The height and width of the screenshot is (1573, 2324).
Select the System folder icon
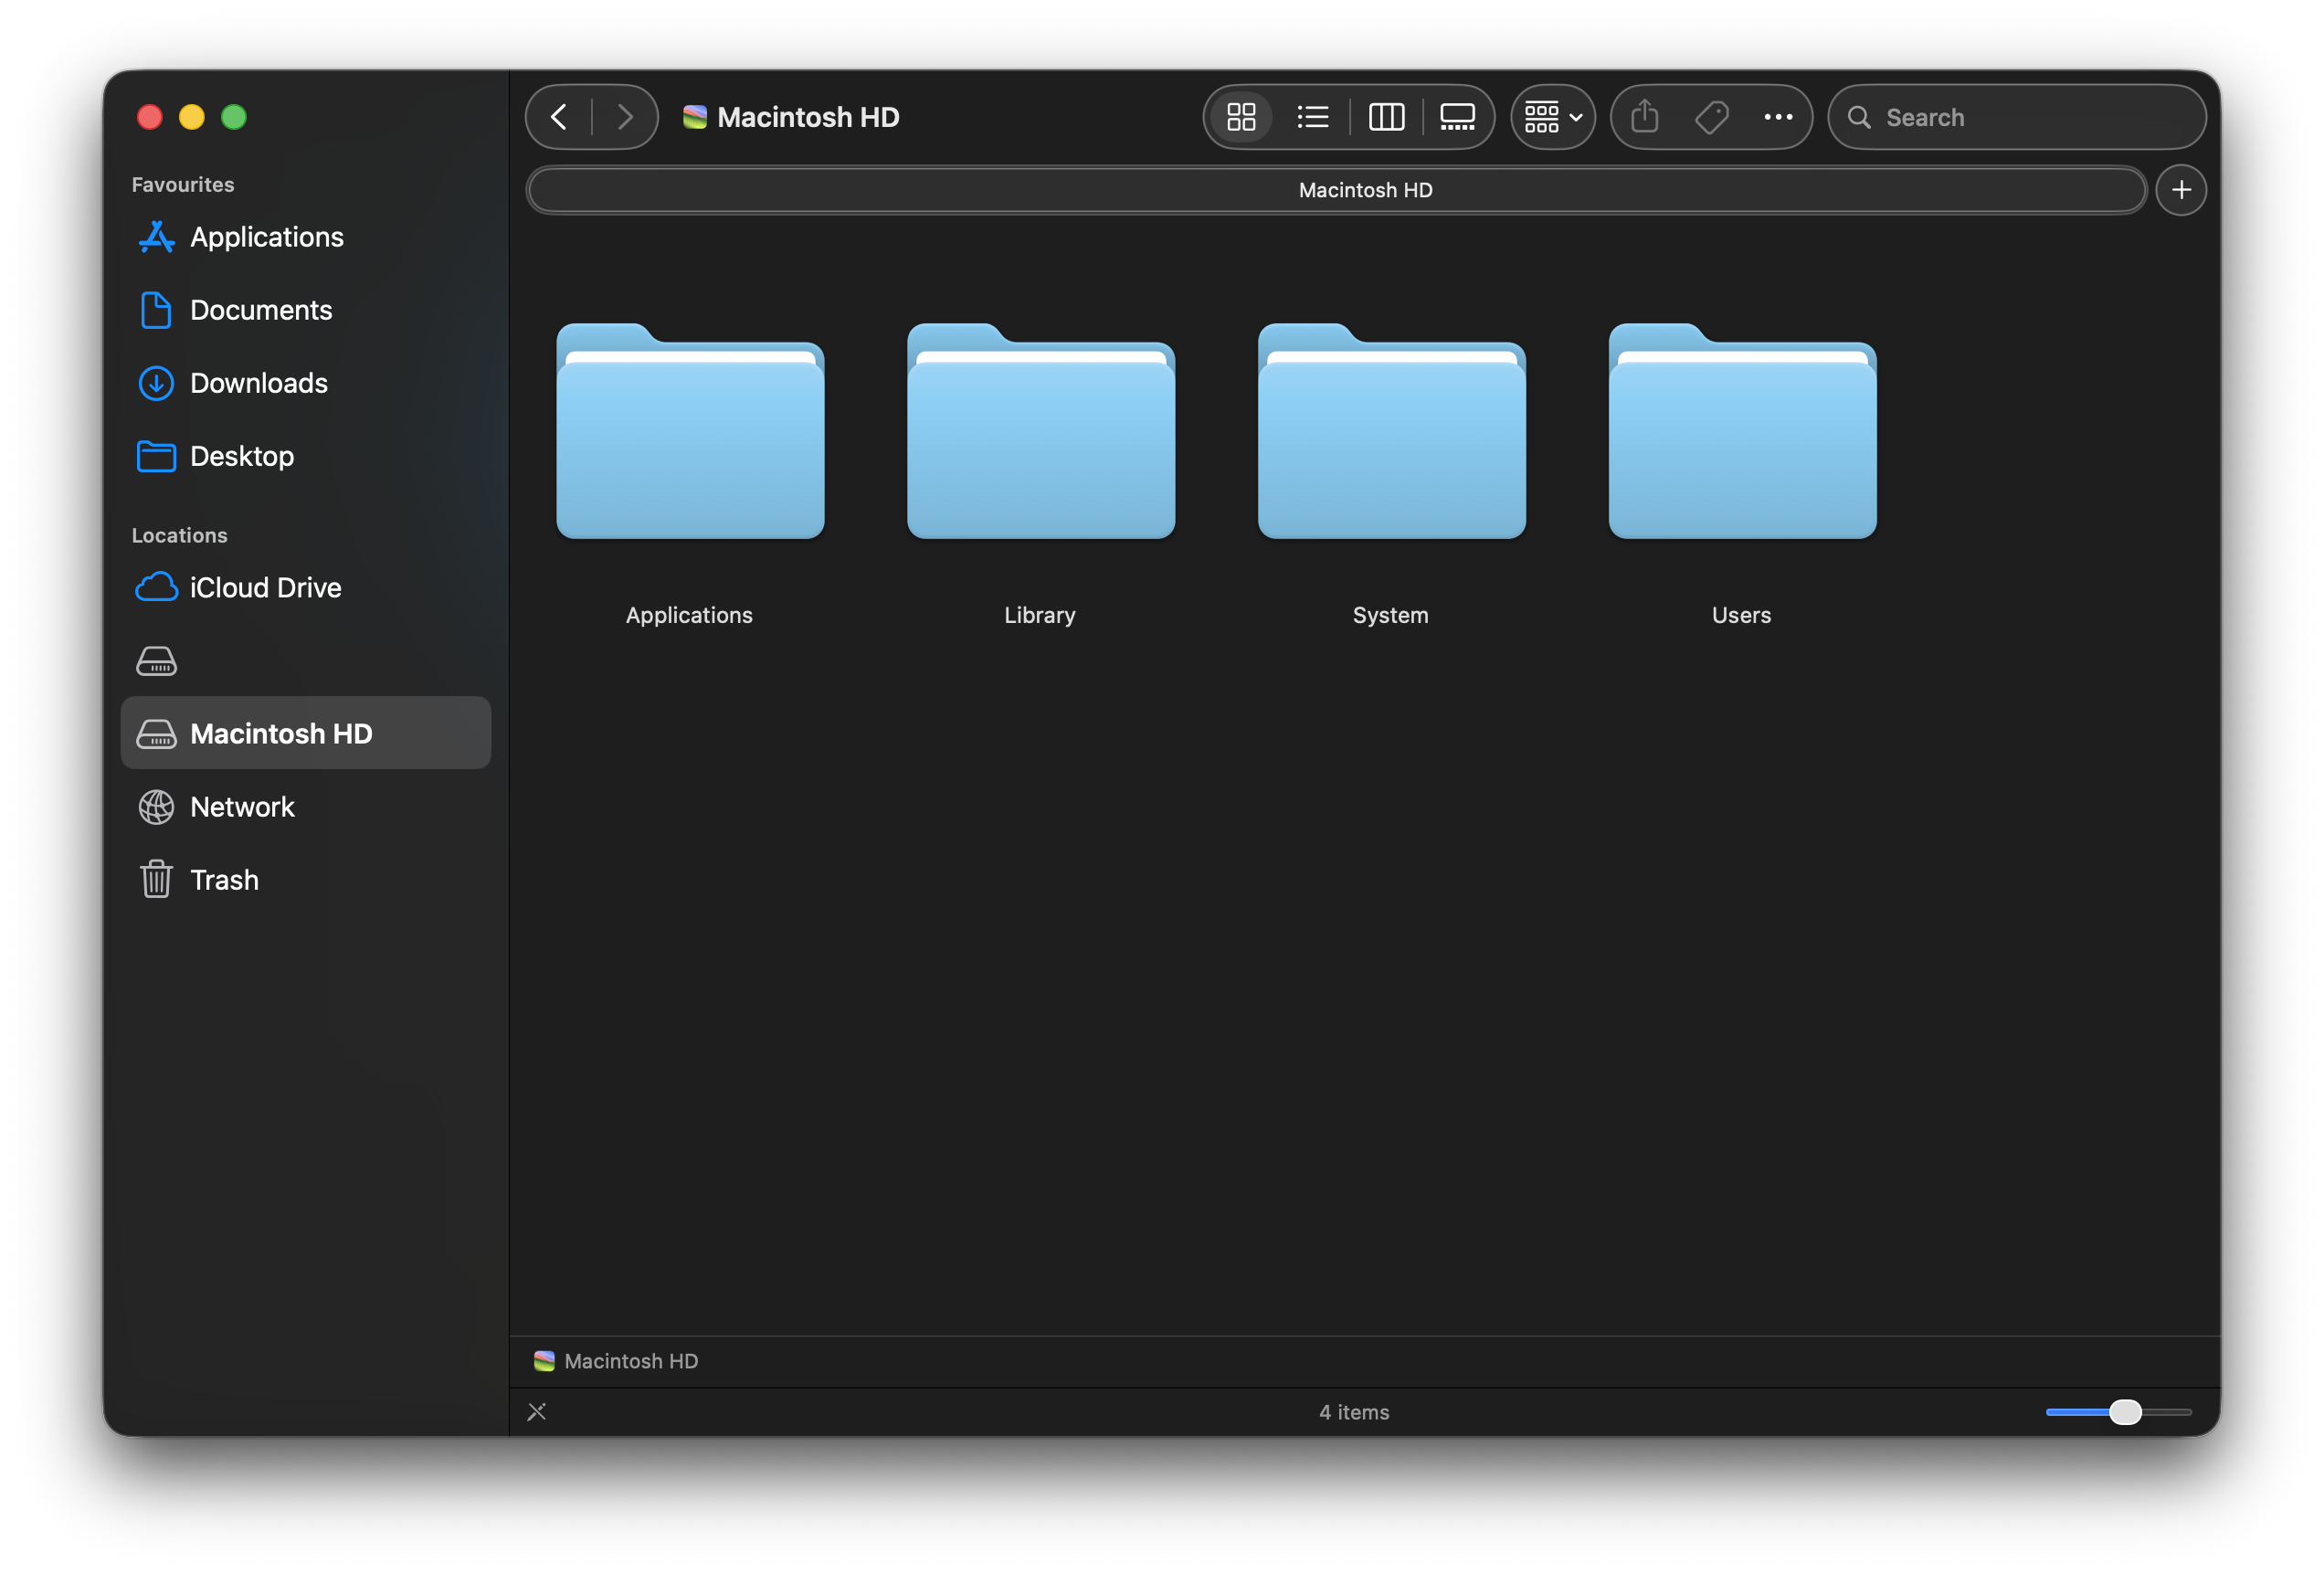click(x=1392, y=431)
